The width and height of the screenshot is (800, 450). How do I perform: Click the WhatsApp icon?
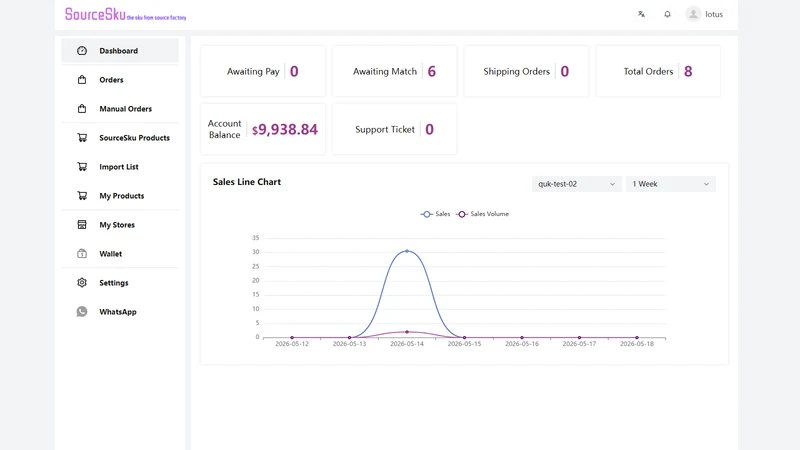coord(82,312)
